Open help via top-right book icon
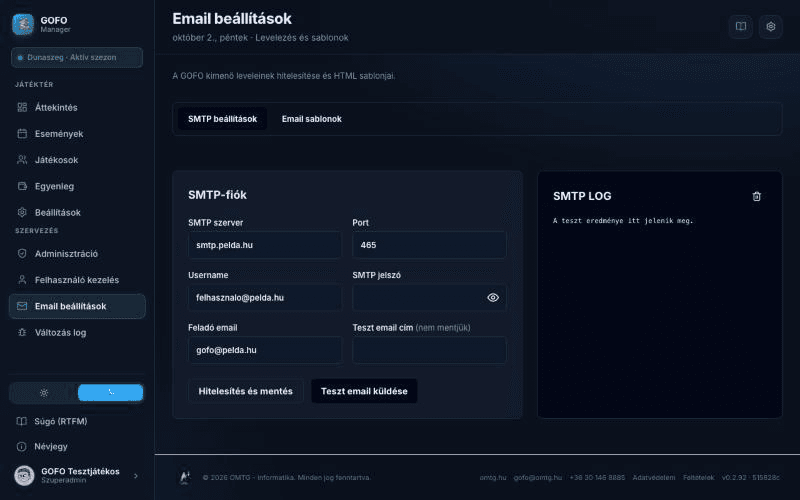 (x=741, y=26)
